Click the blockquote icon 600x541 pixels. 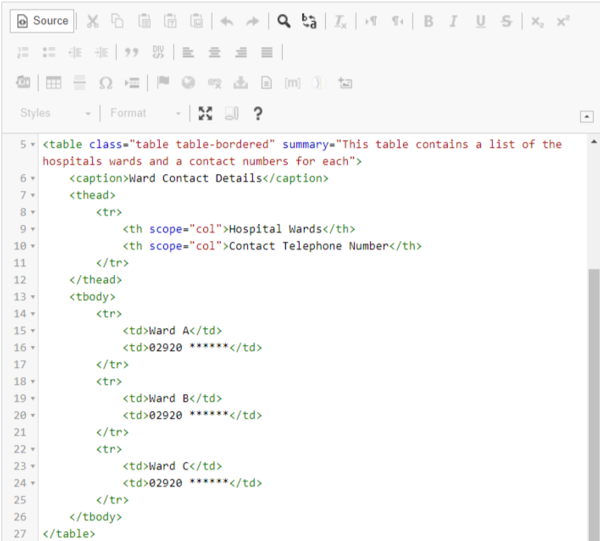tap(132, 52)
